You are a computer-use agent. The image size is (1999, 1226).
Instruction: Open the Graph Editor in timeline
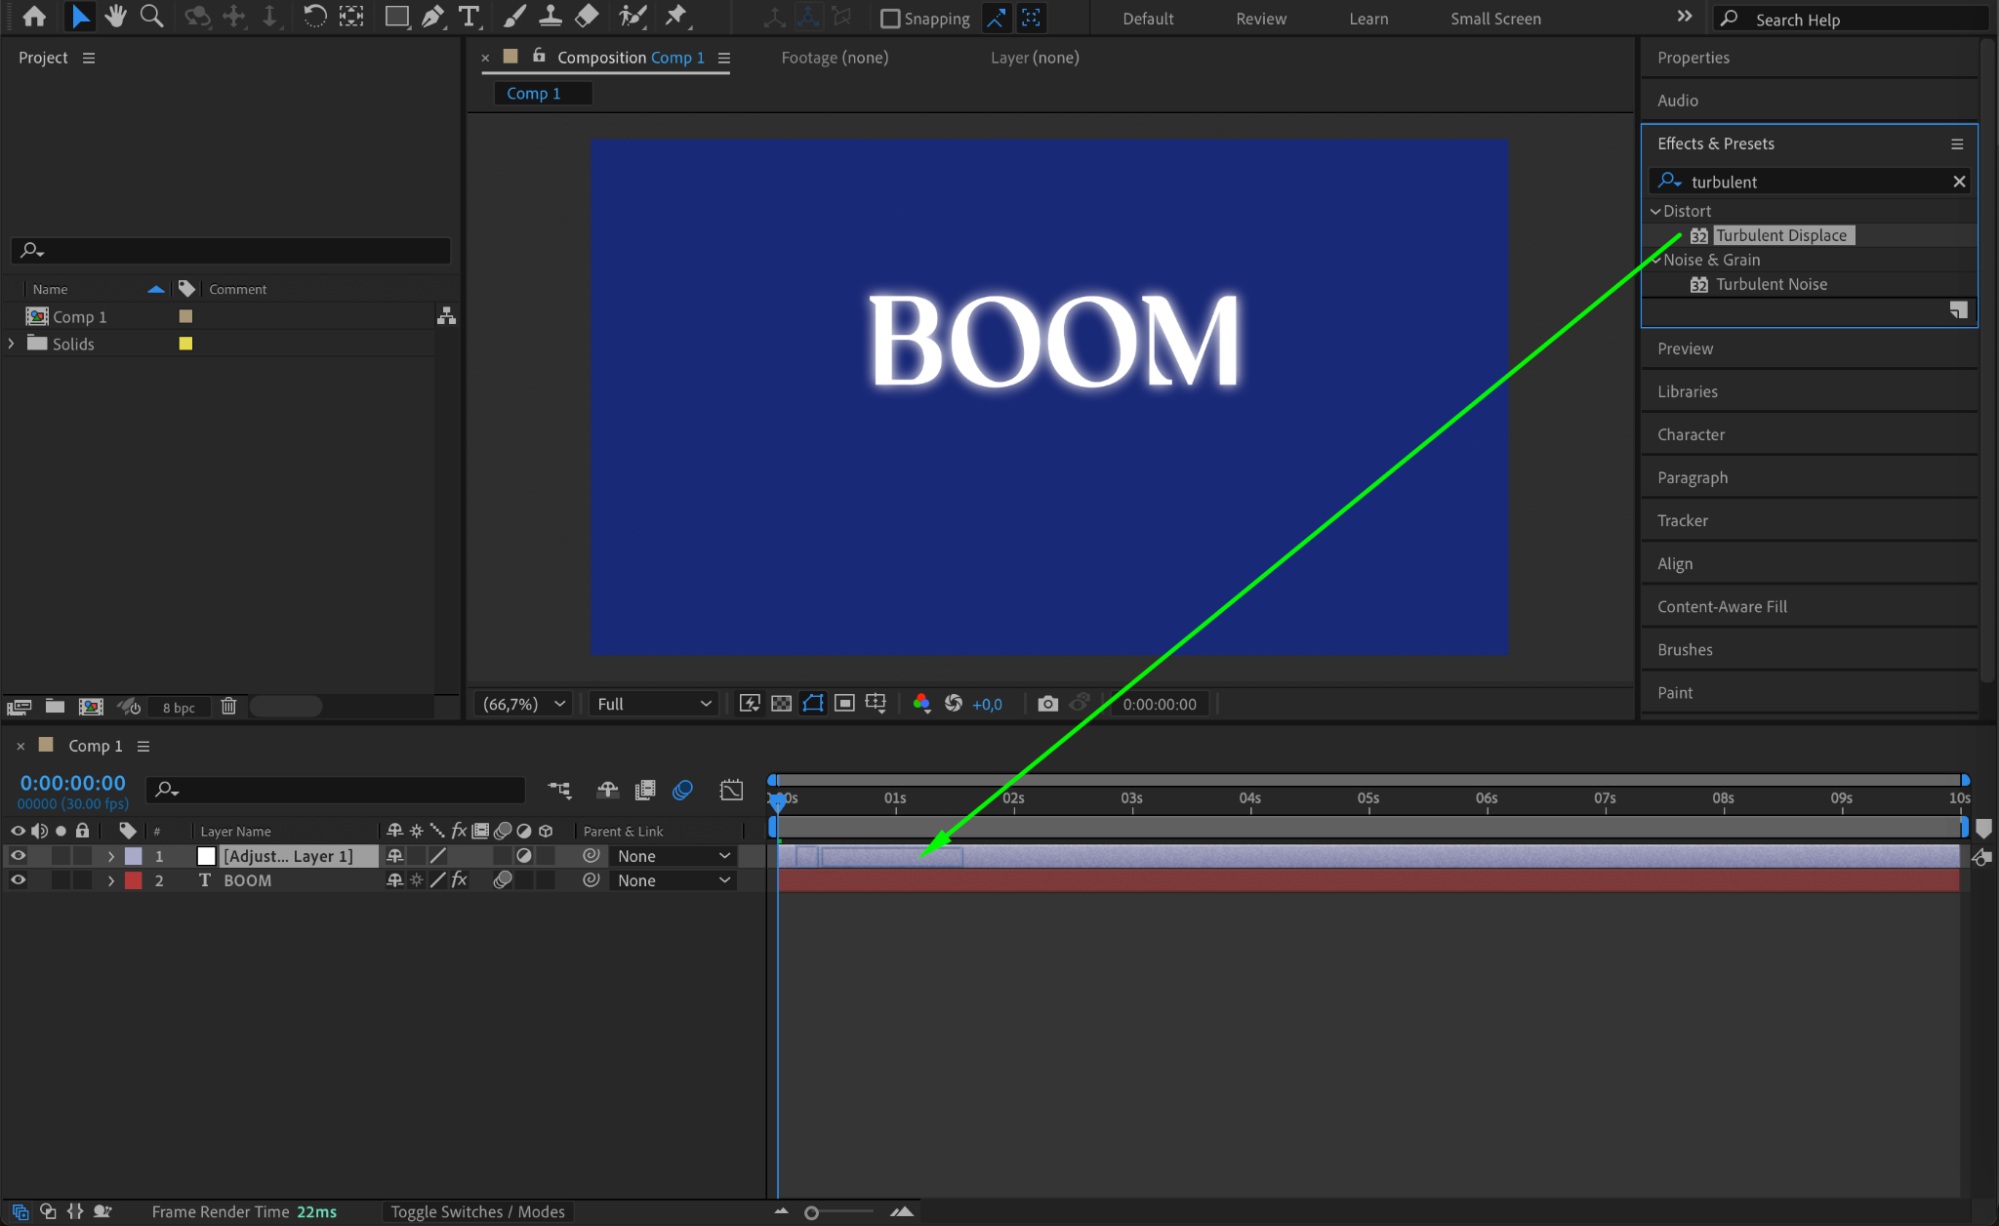(731, 790)
